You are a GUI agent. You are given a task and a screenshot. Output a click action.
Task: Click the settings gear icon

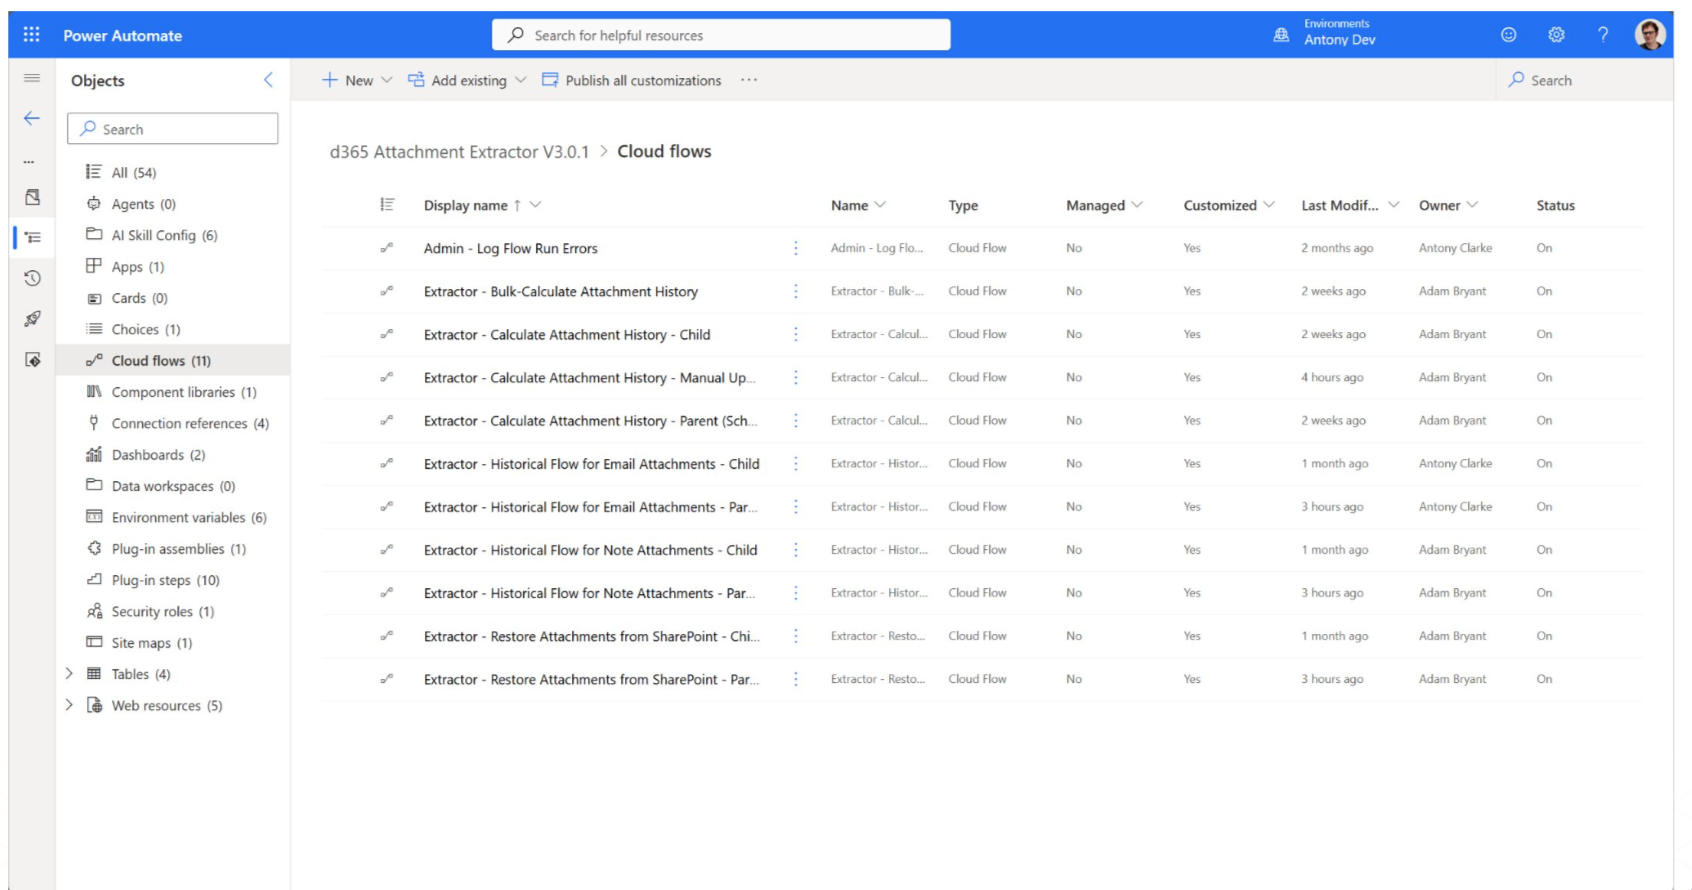click(x=1556, y=35)
